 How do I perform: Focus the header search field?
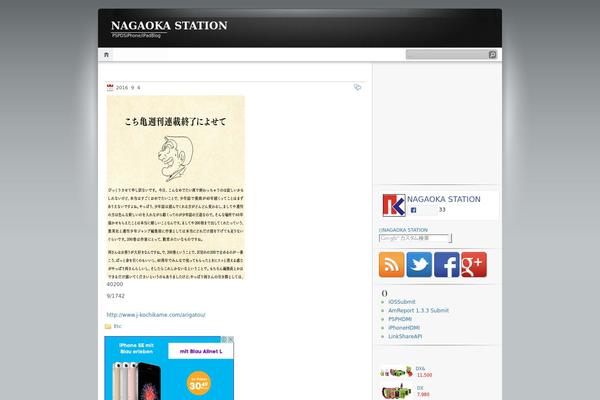click(447, 55)
